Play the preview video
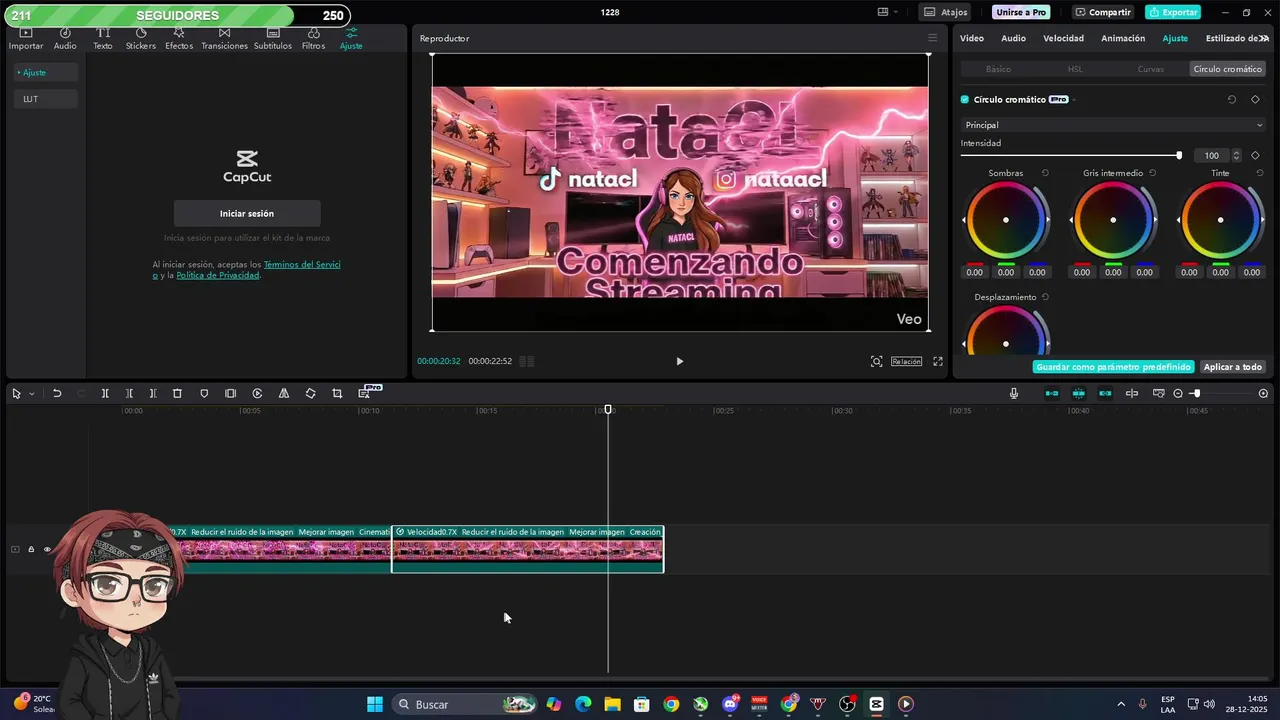 [x=679, y=361]
